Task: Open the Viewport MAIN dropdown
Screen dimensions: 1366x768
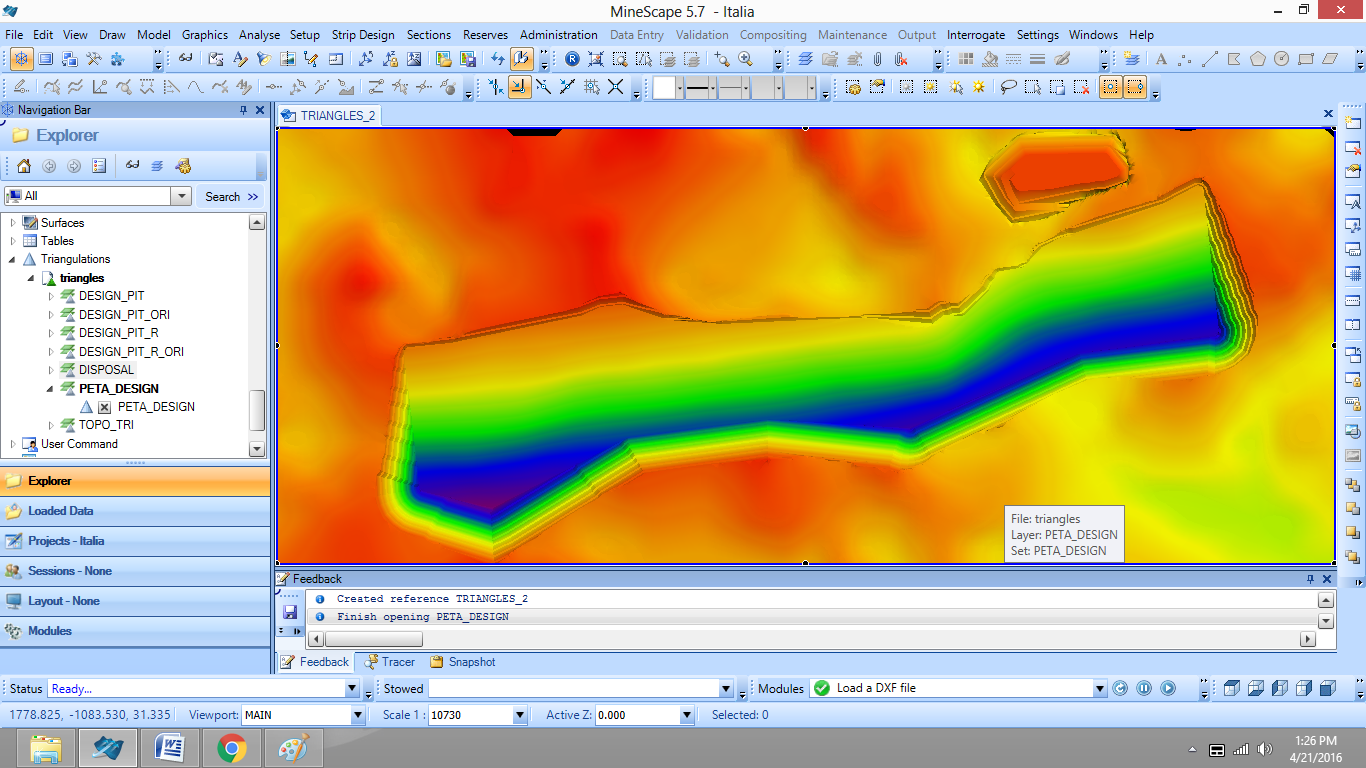Action: (x=358, y=716)
